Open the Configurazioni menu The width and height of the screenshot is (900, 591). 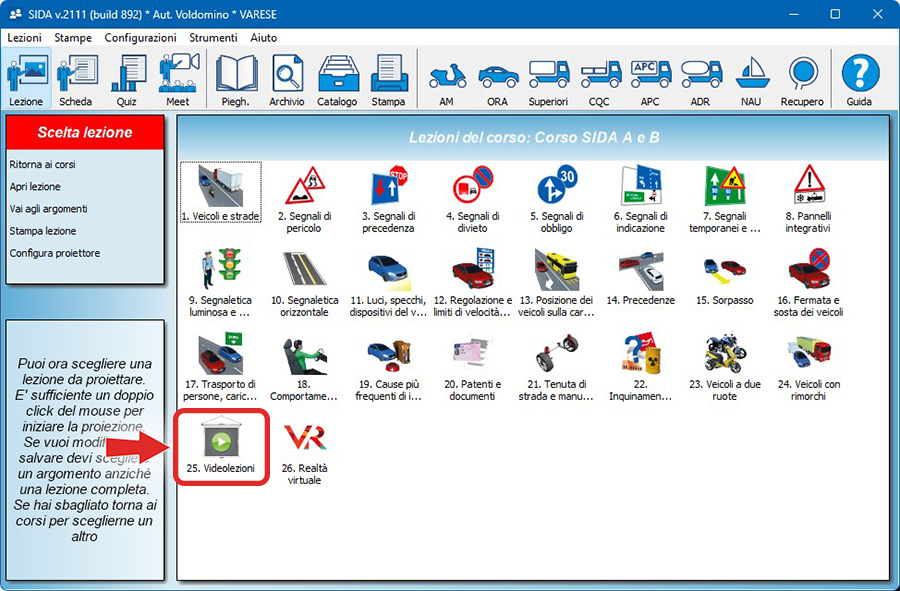click(140, 38)
